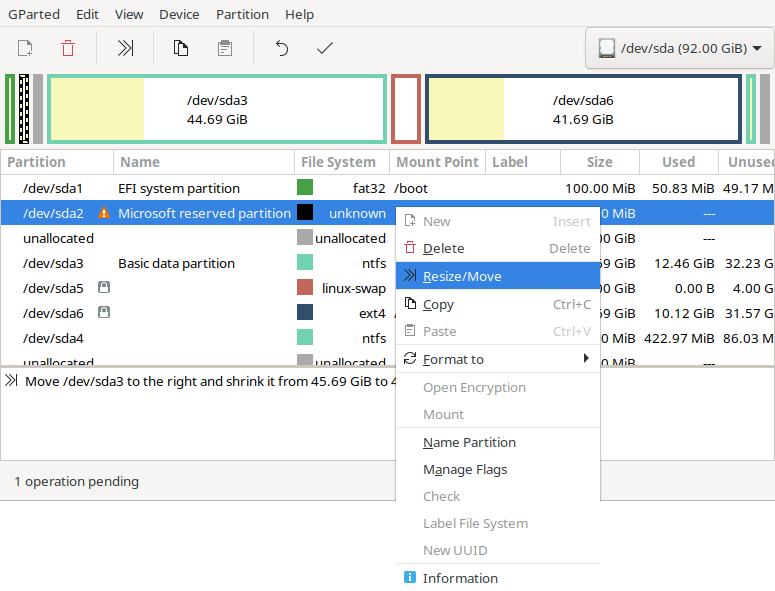Click the warning icon beside /dev/sda2
This screenshot has height=591, width=775.
pyautogui.click(x=103, y=213)
